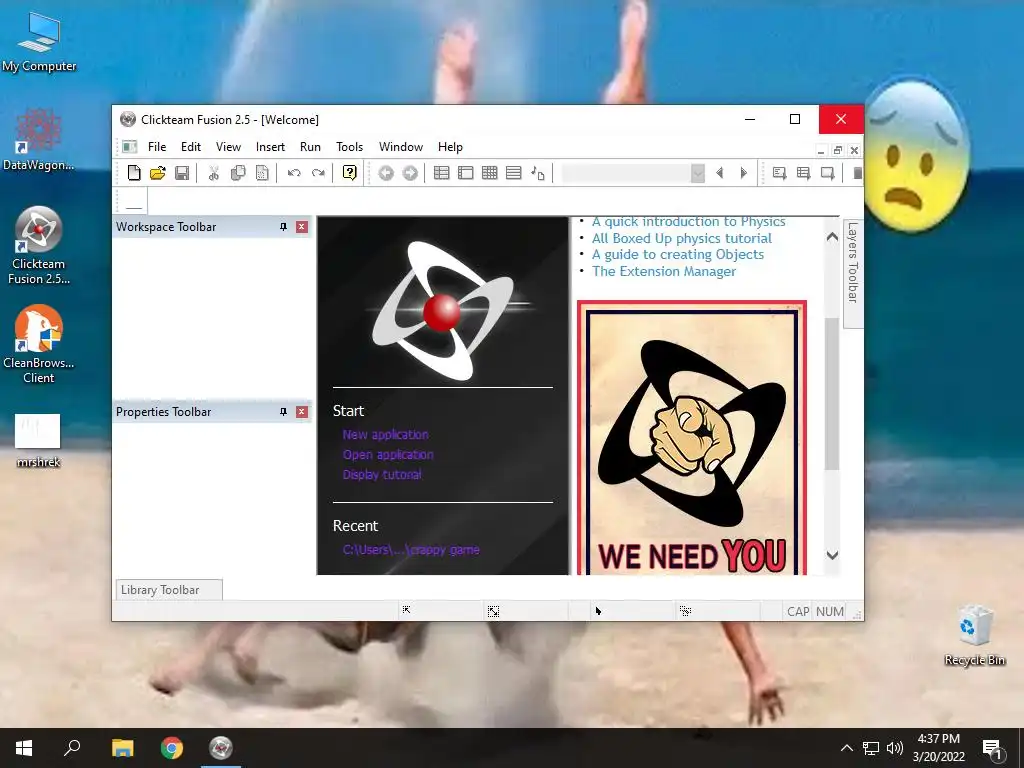
Task: Click the Copy toolbar icon
Action: point(238,173)
